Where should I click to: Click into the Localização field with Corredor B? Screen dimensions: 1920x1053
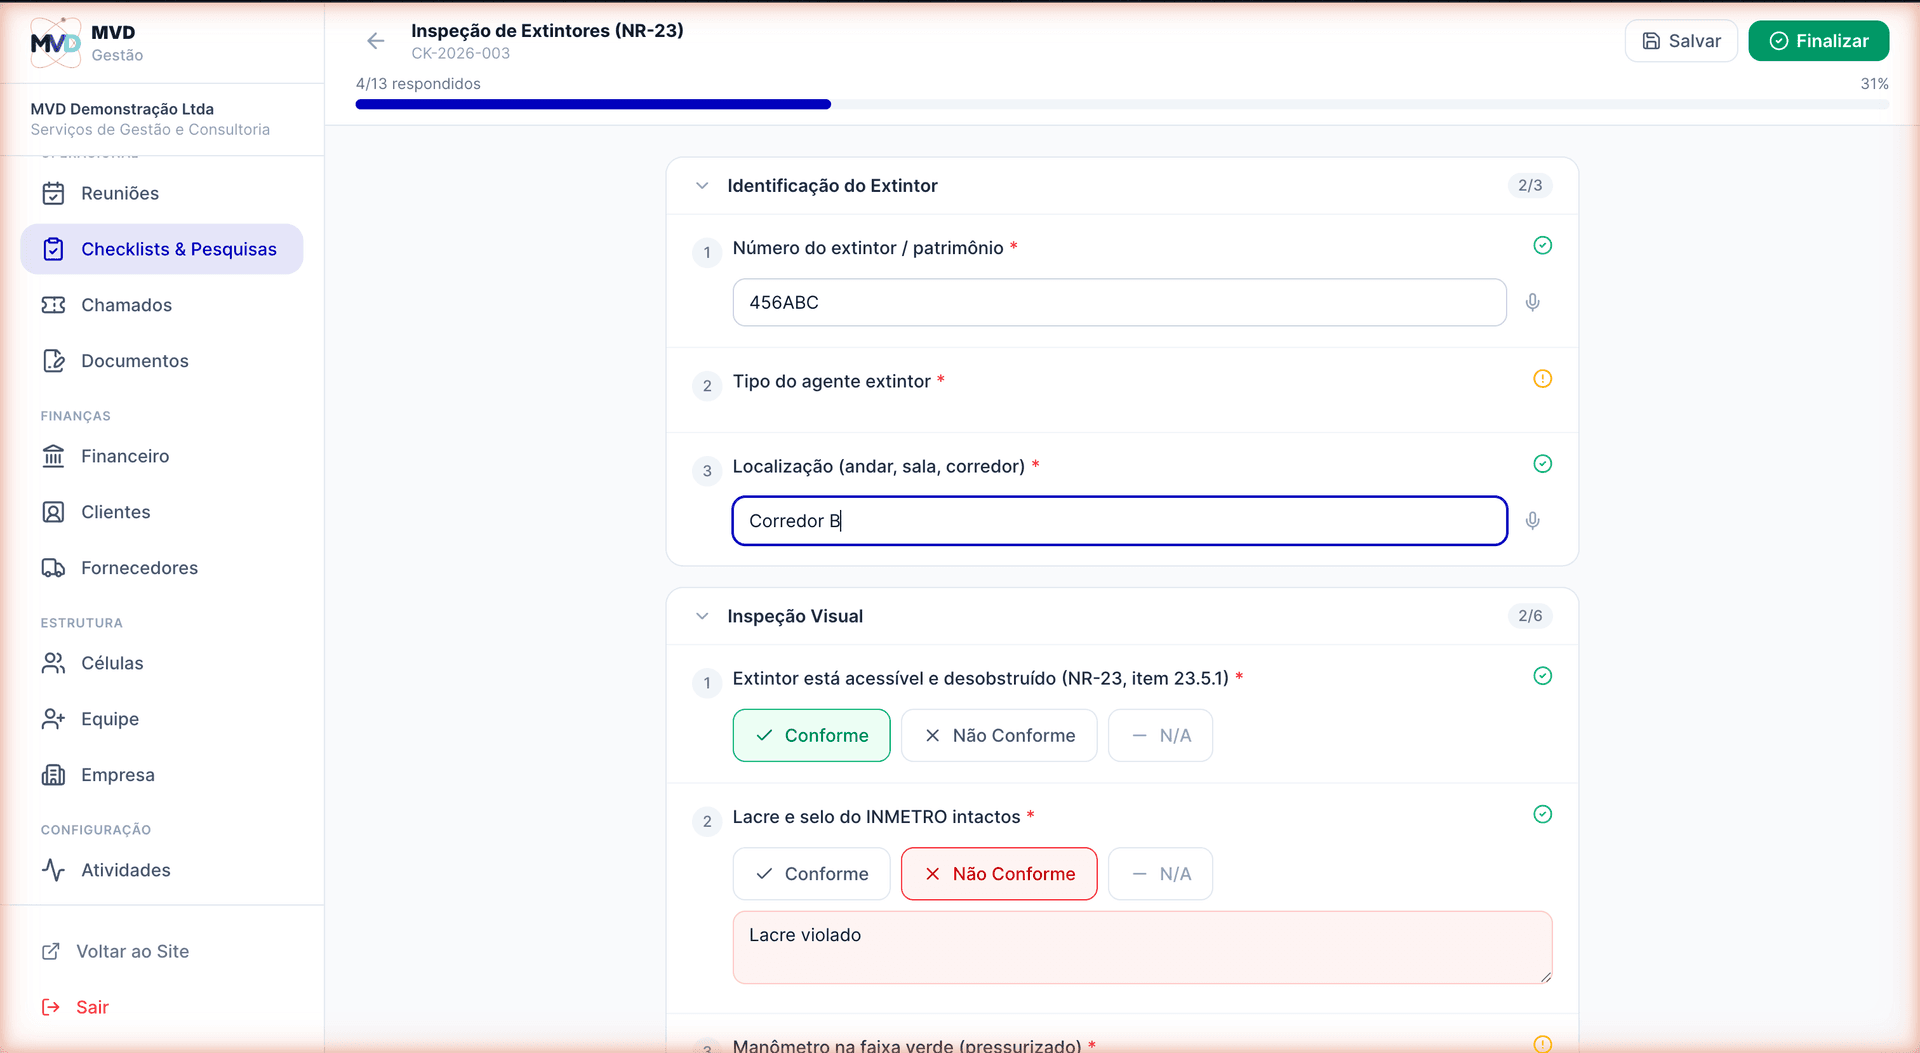(x=1119, y=521)
